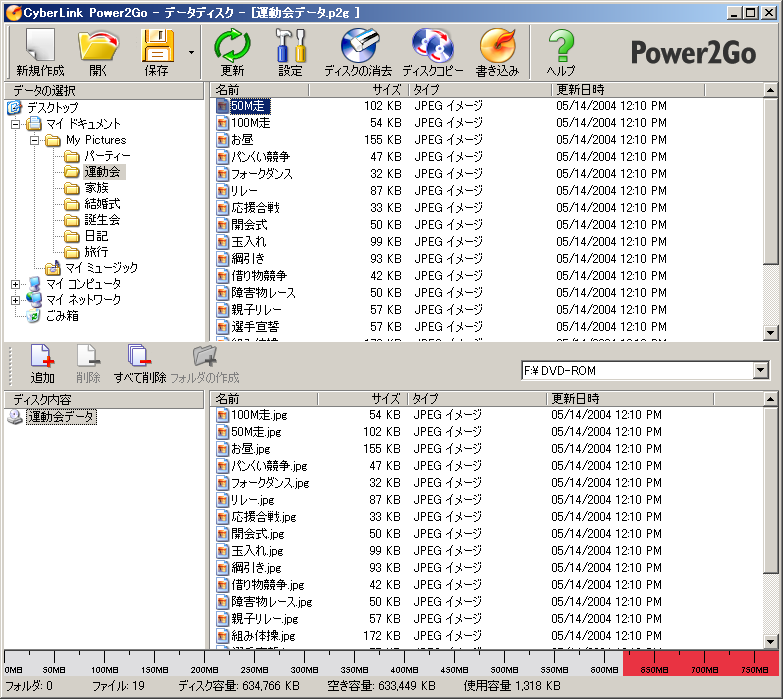
Task: Refresh the view with the 更新 icon
Action: 232,52
